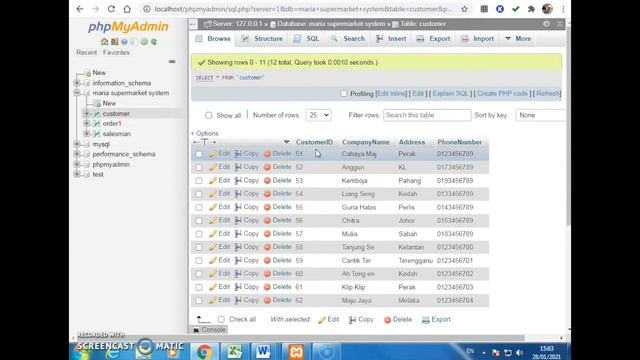The image size is (640, 360).
Task: Open the Sort by key dropdown
Action: 541,115
